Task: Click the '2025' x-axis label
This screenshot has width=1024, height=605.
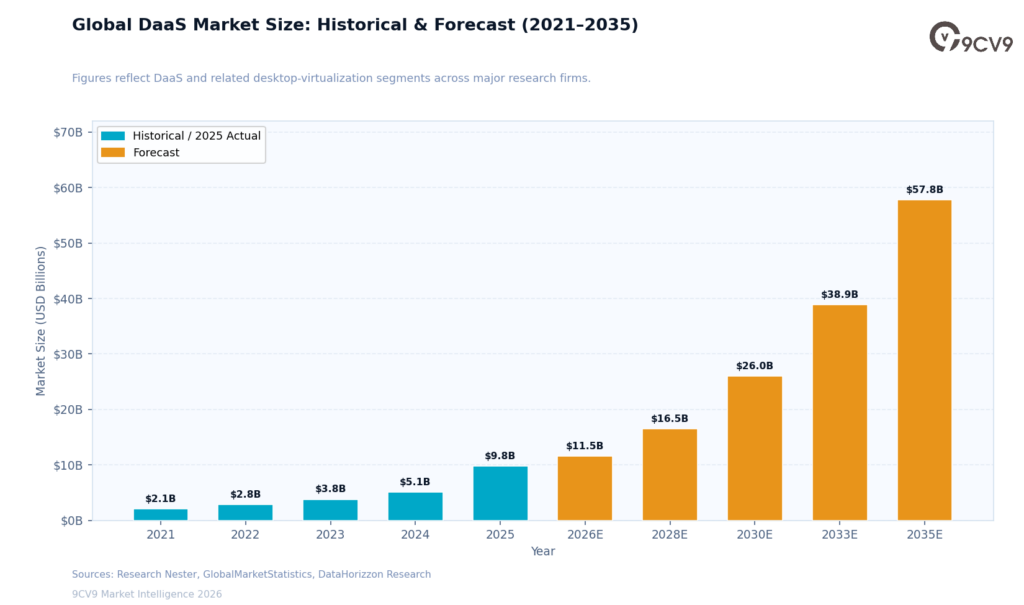Action: (x=500, y=534)
